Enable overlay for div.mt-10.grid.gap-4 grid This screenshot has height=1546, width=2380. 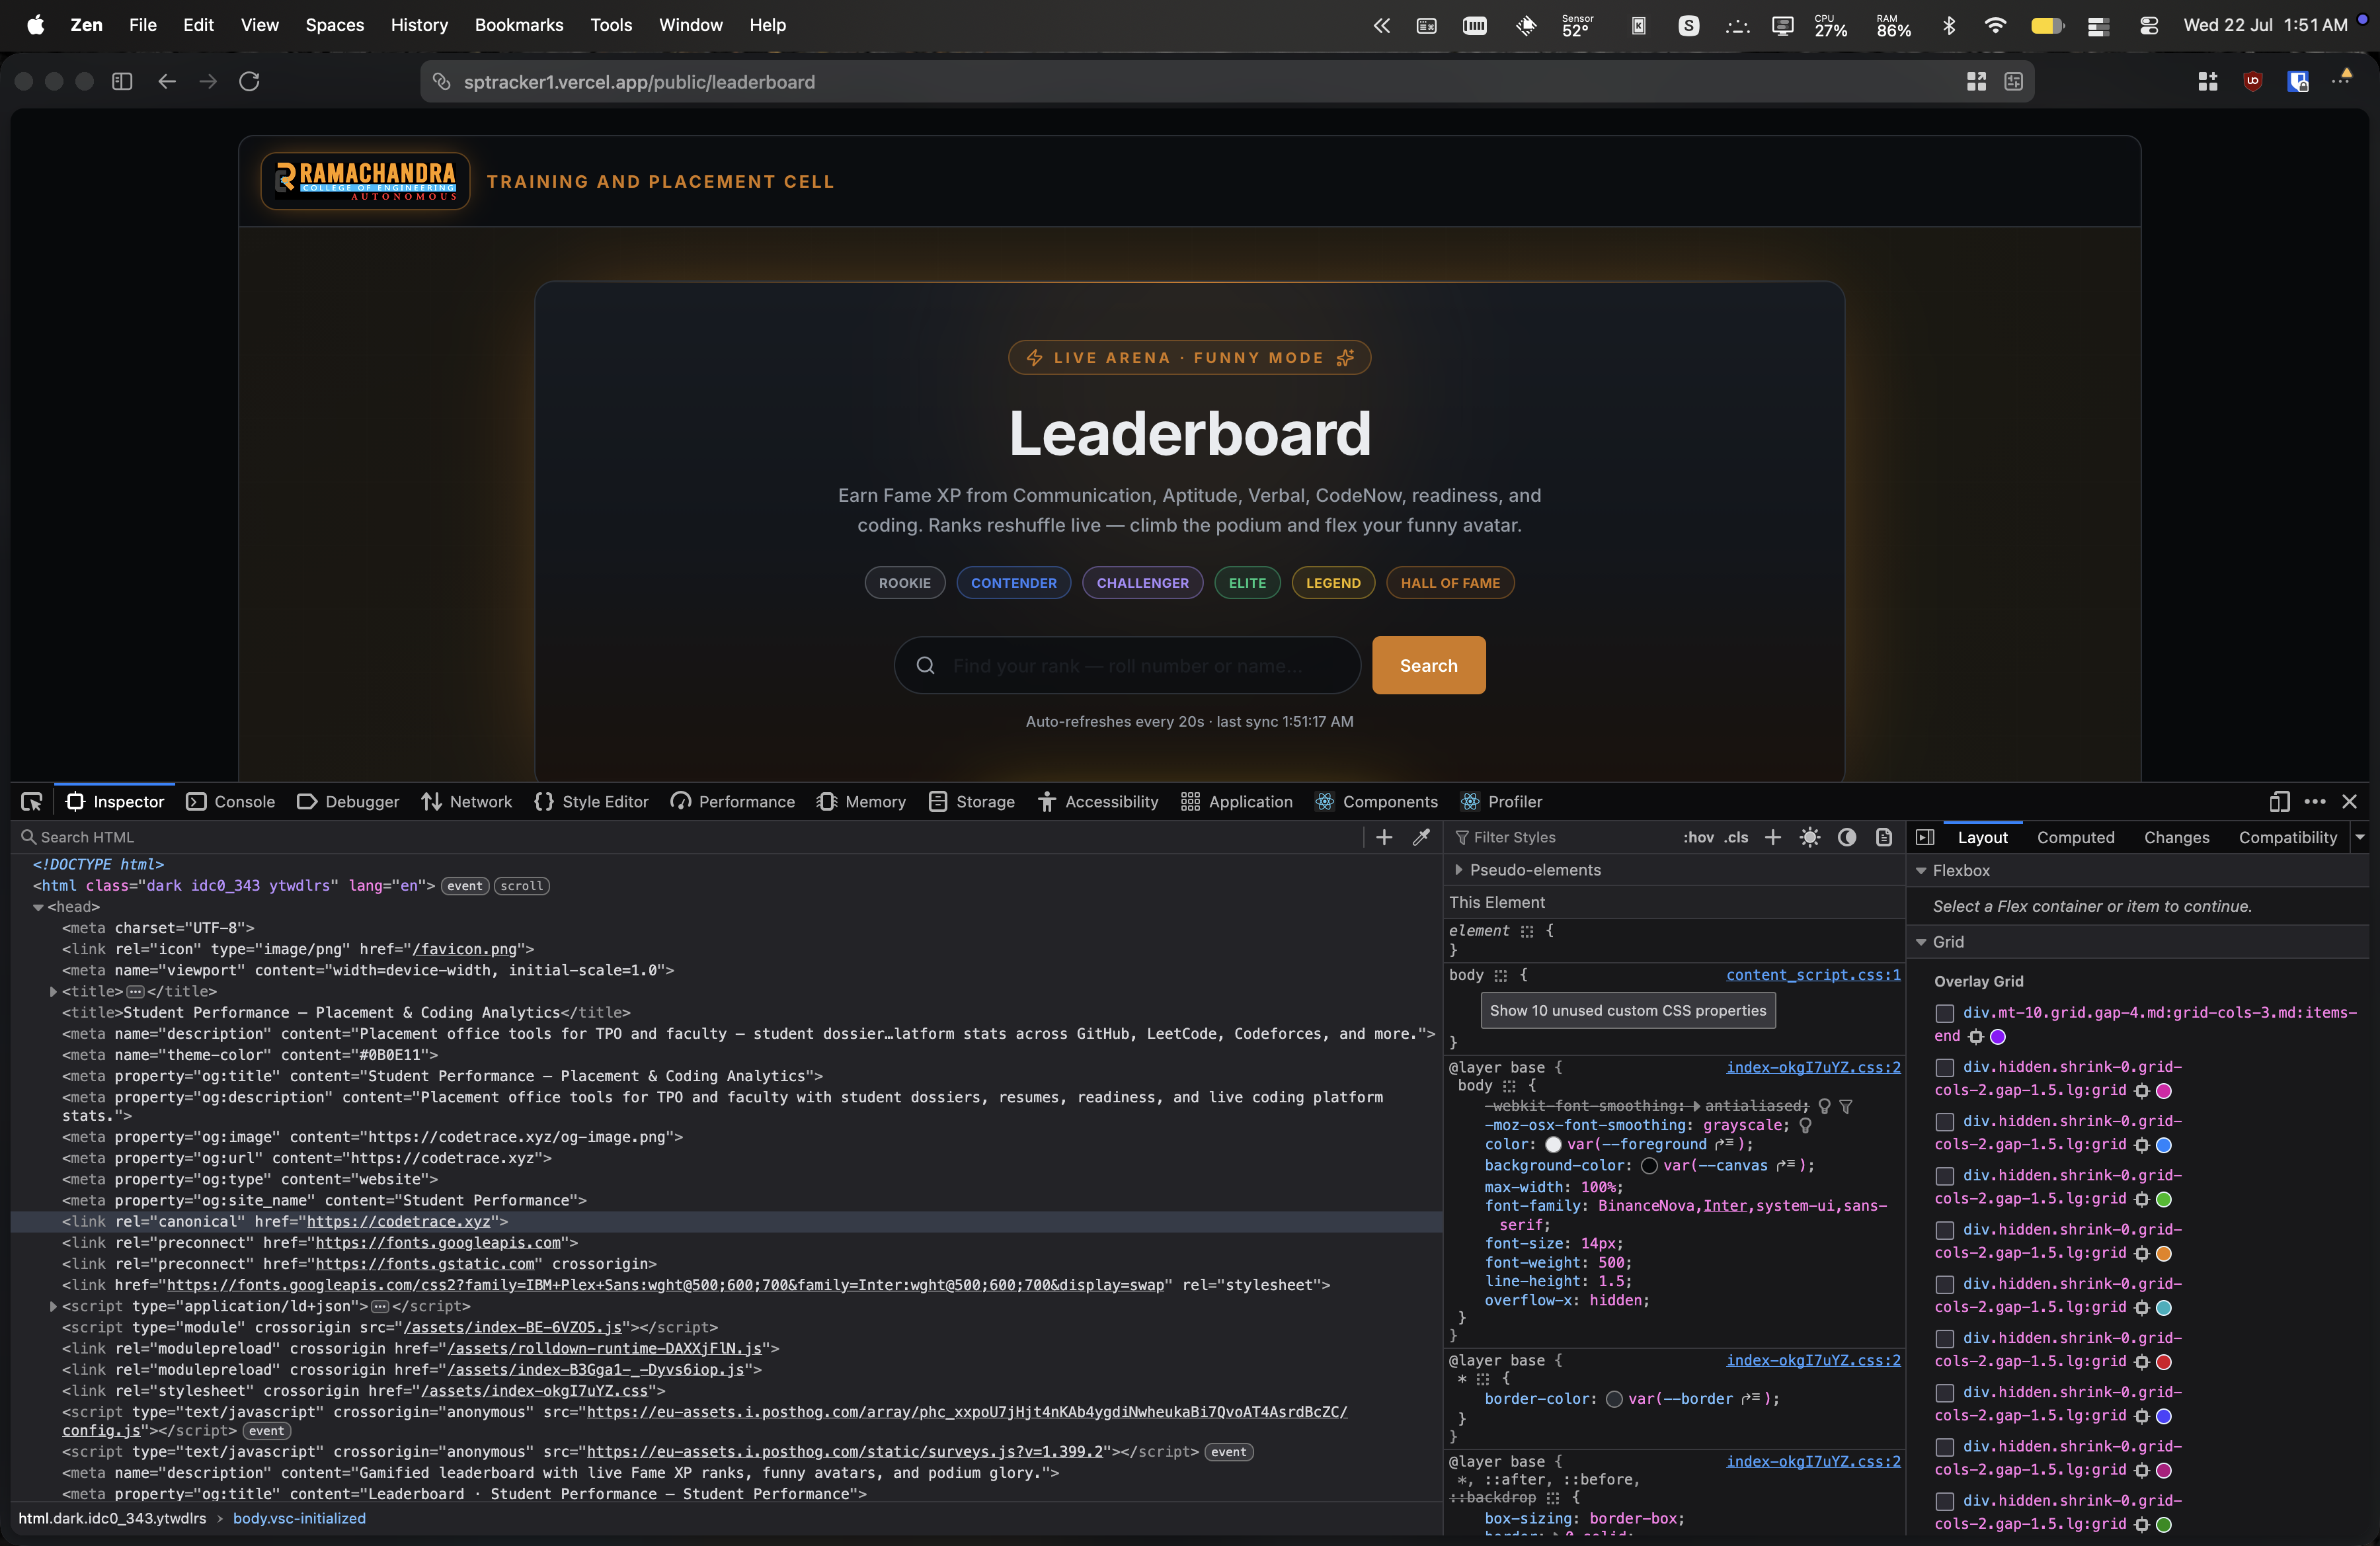click(1945, 1013)
